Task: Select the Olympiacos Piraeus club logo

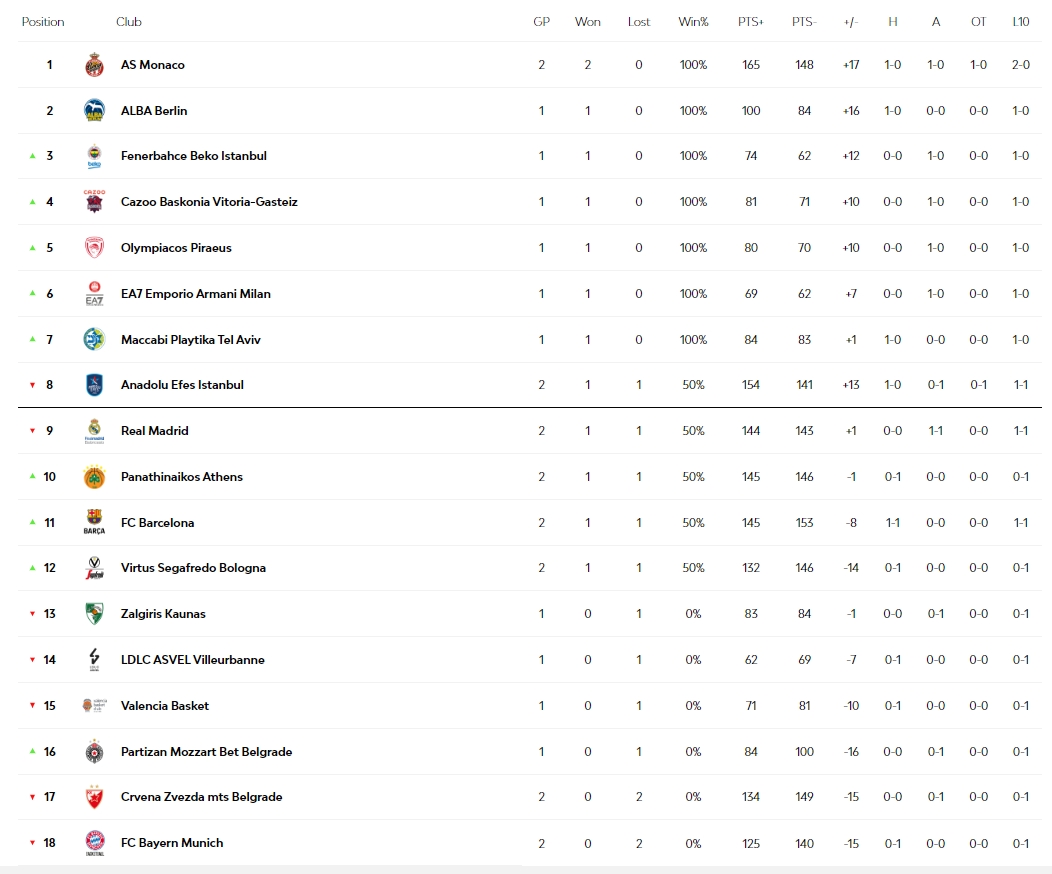Action: tap(95, 248)
